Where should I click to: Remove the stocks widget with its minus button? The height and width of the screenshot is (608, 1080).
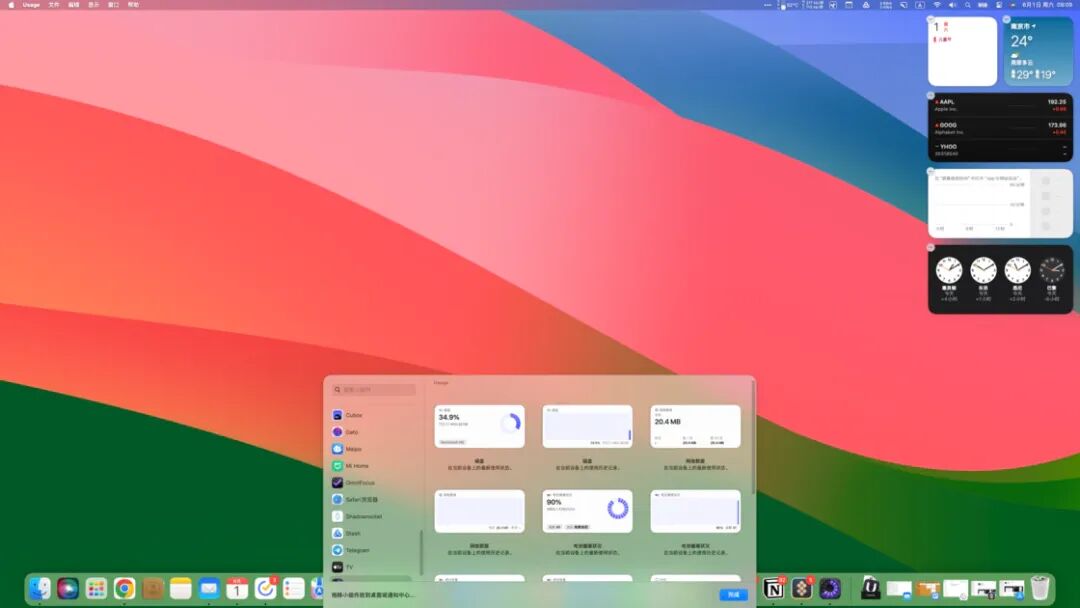click(931, 96)
